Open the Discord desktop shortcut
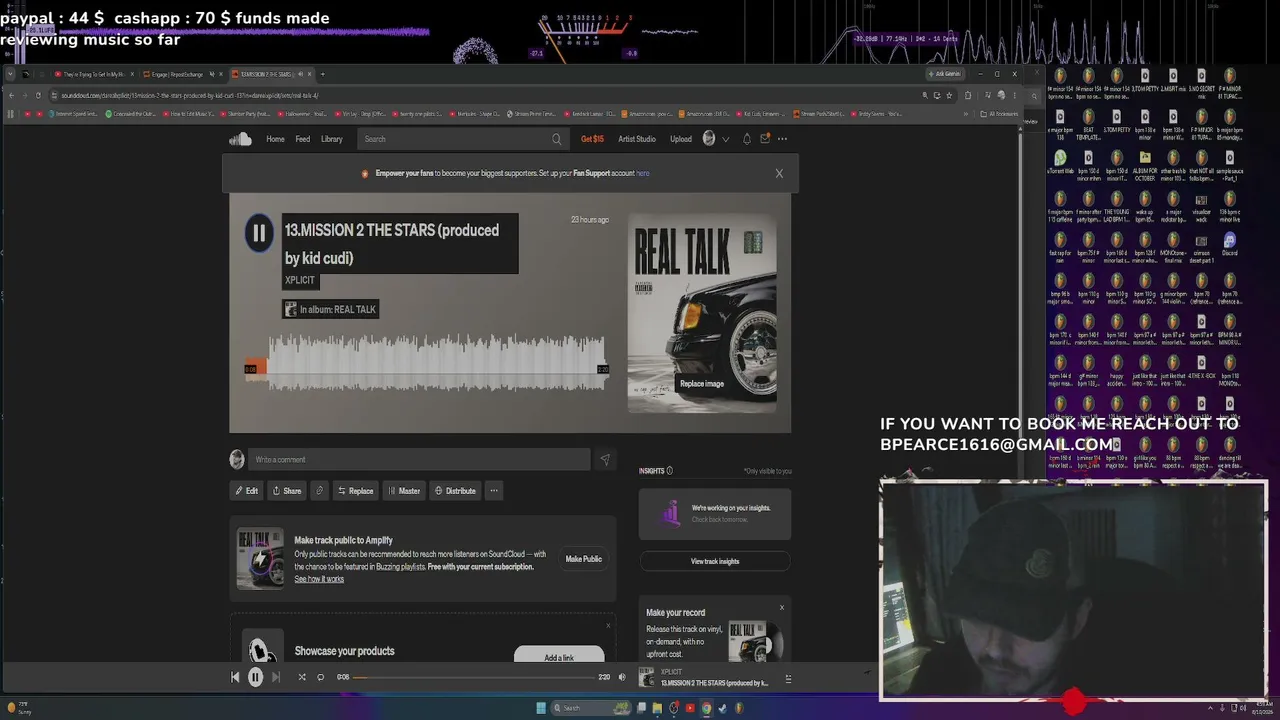Viewport: 1280px width, 720px height. [x=1230, y=244]
